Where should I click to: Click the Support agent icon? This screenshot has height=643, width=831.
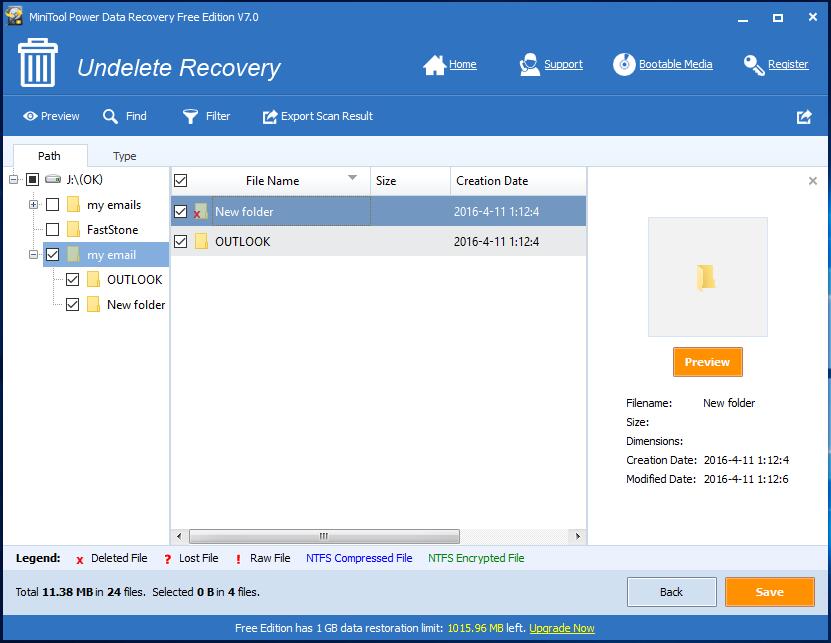point(529,65)
